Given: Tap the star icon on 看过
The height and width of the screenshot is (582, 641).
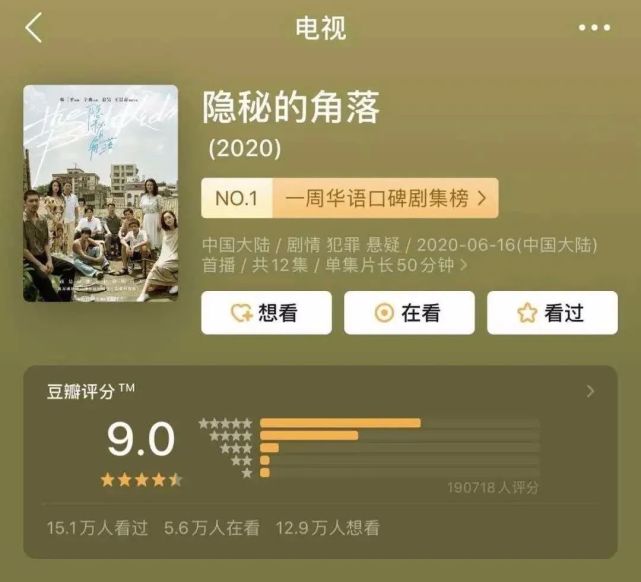Looking at the screenshot, I should [x=527, y=313].
